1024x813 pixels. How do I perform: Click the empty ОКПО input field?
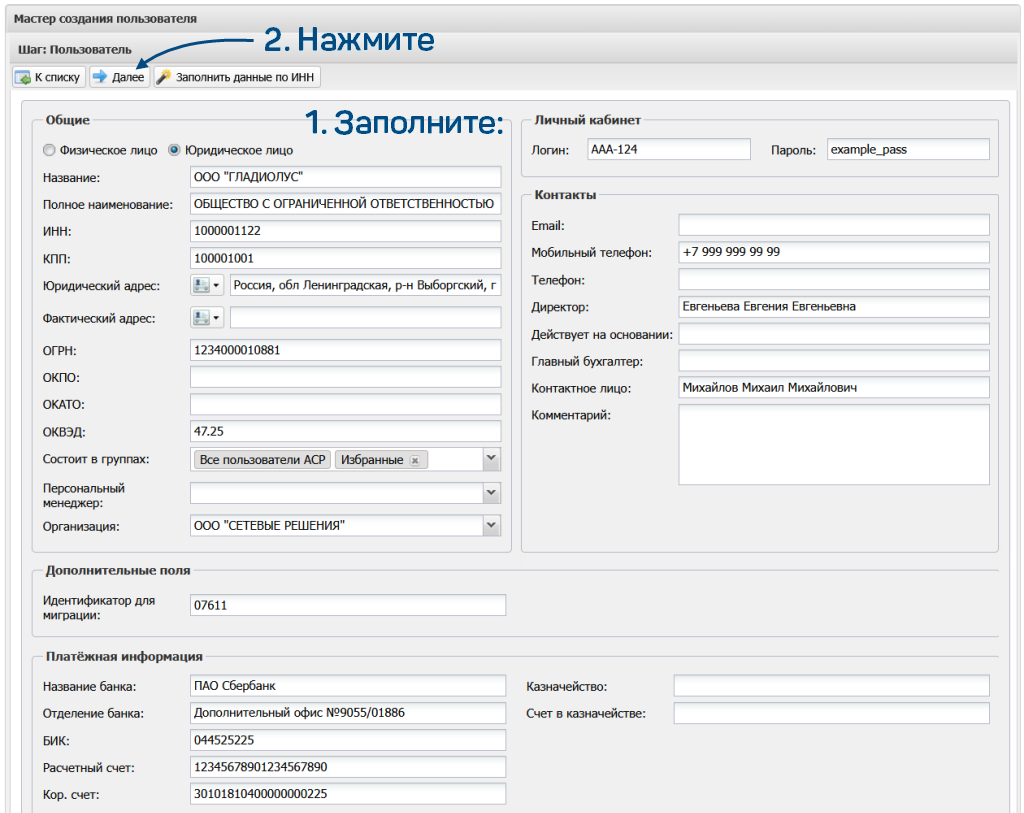(x=345, y=377)
